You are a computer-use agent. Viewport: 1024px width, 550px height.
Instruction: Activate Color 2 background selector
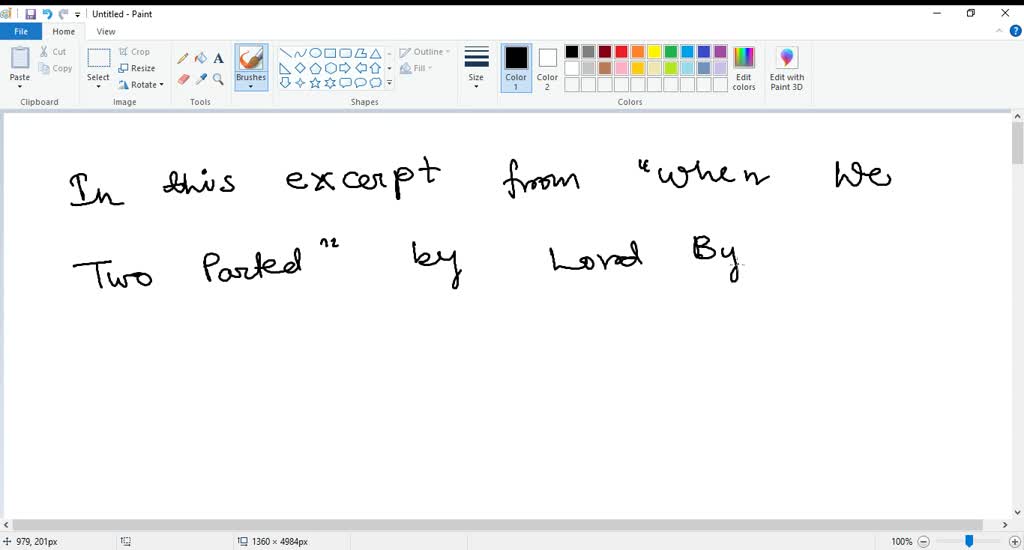547,68
